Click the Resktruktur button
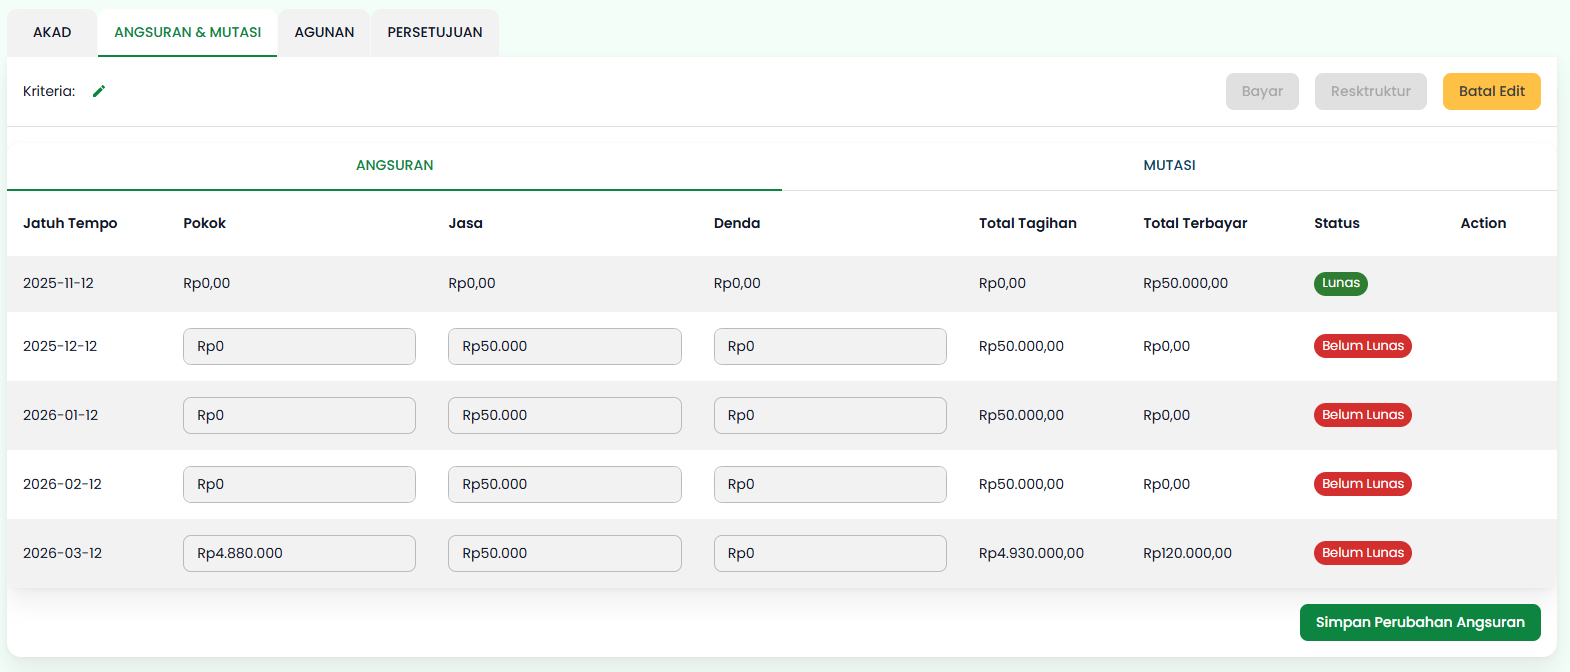1570x672 pixels. [x=1370, y=91]
